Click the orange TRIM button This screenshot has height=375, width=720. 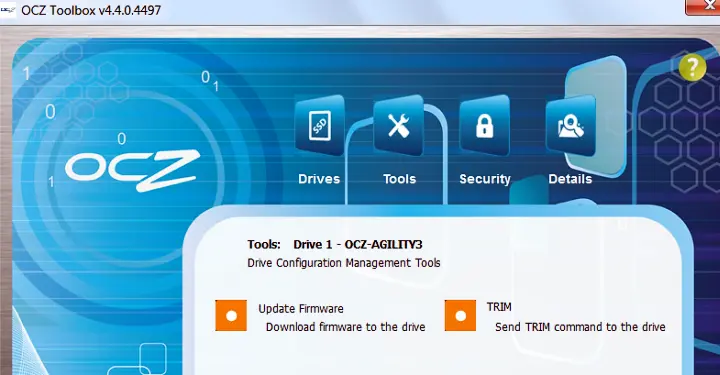[x=460, y=316]
